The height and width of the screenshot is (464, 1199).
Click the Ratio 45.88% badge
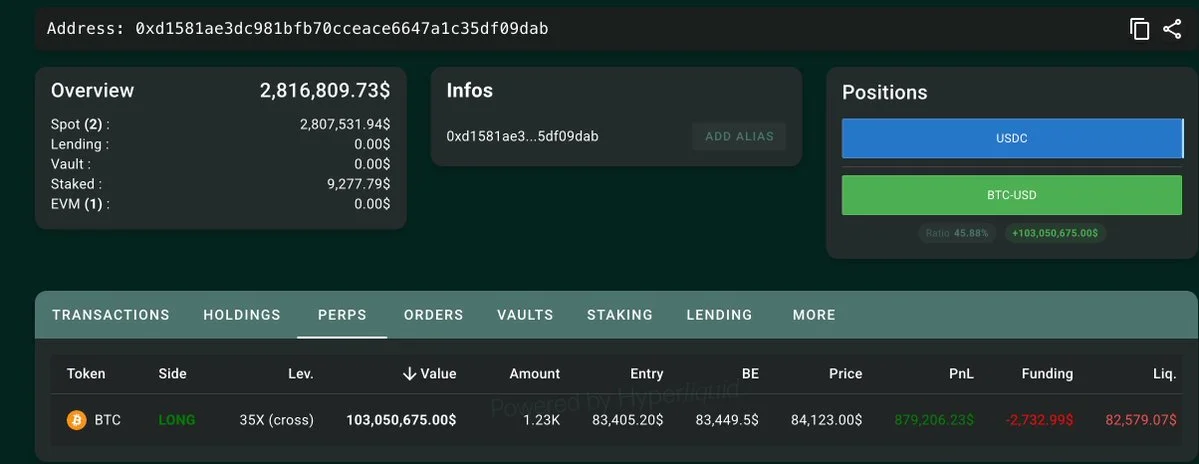[x=957, y=233]
